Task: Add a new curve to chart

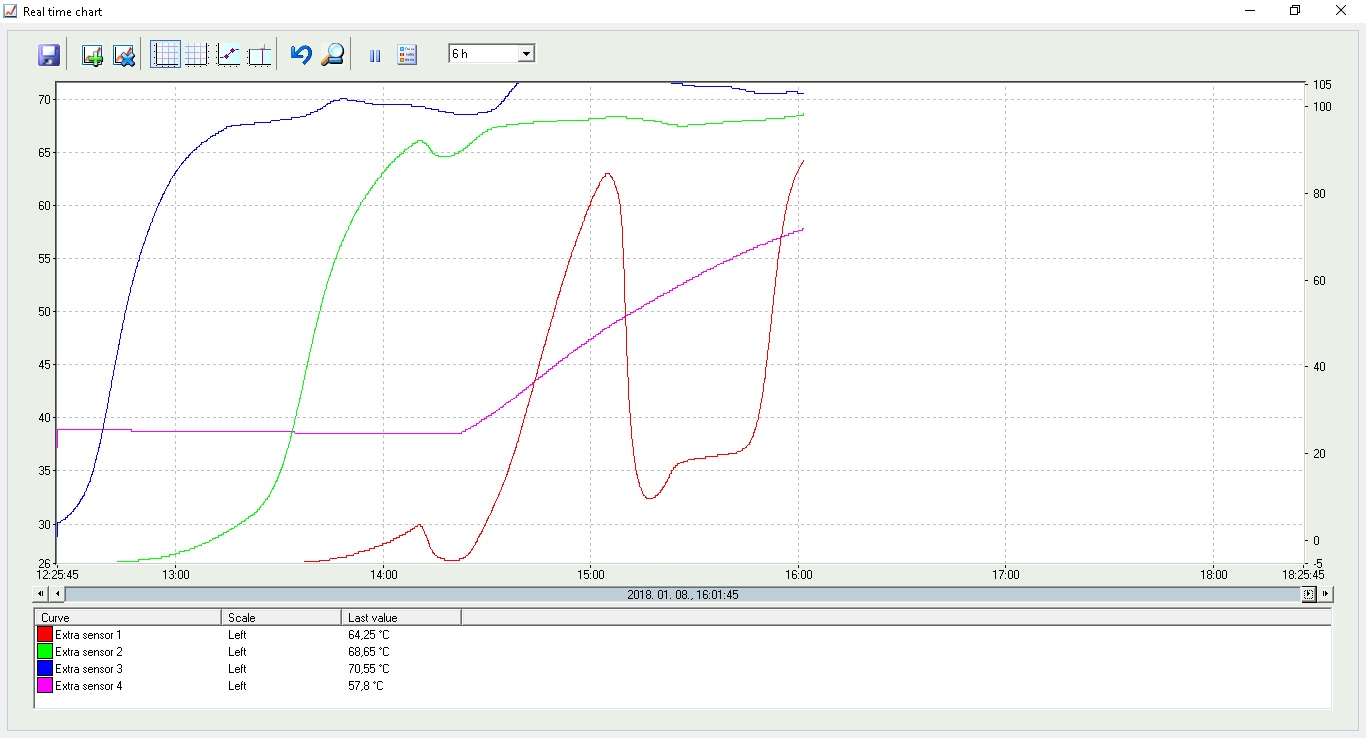Action: (x=92, y=55)
